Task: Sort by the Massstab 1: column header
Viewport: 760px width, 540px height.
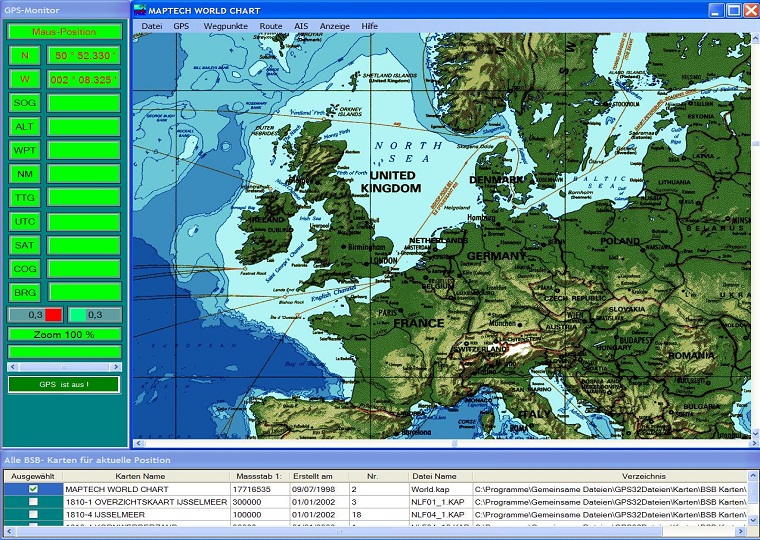Action: (x=259, y=476)
